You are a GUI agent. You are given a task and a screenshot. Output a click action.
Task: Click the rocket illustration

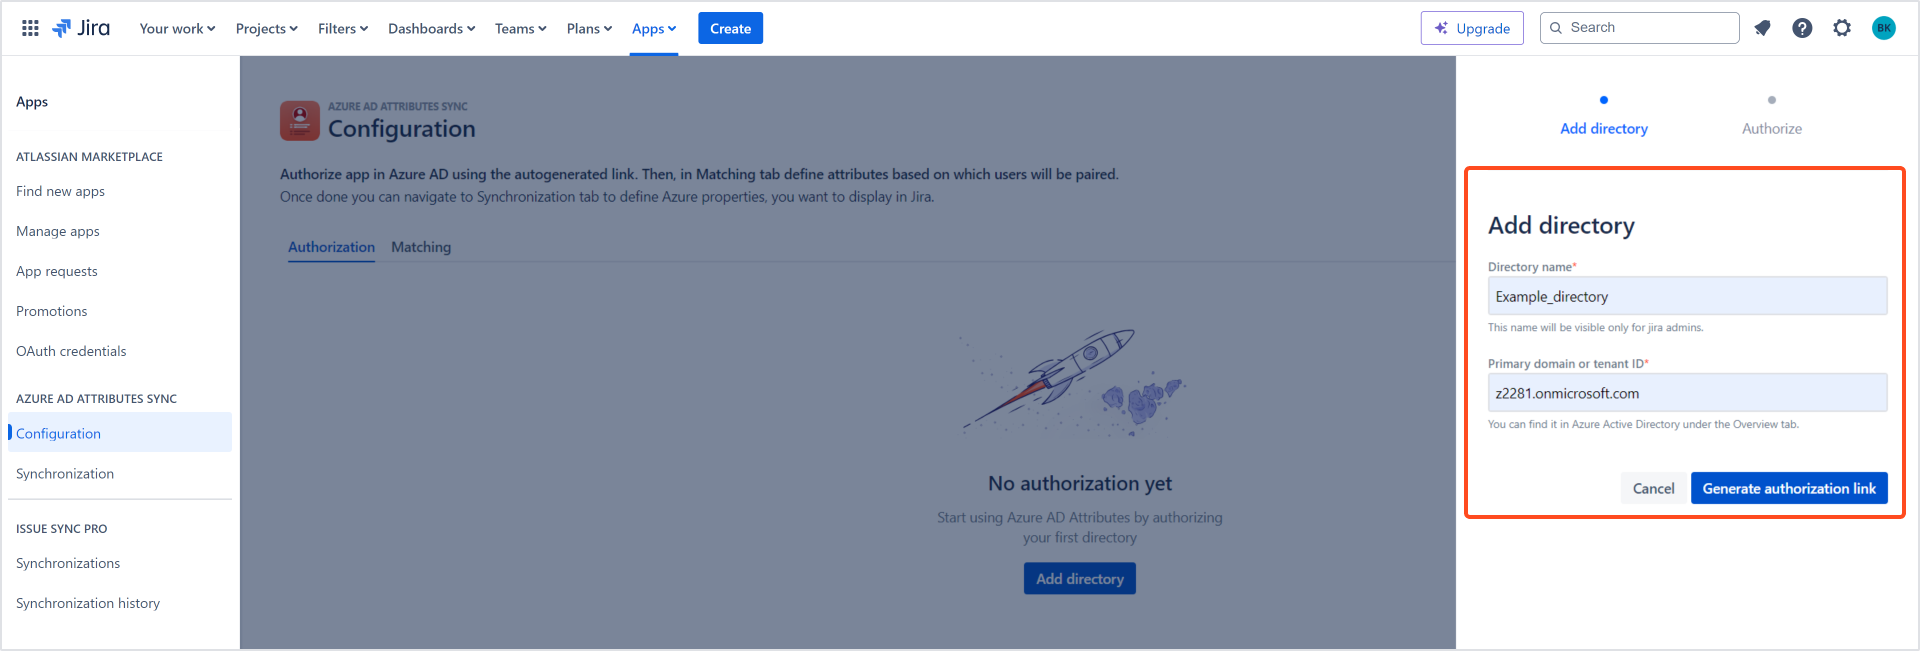click(x=1072, y=382)
